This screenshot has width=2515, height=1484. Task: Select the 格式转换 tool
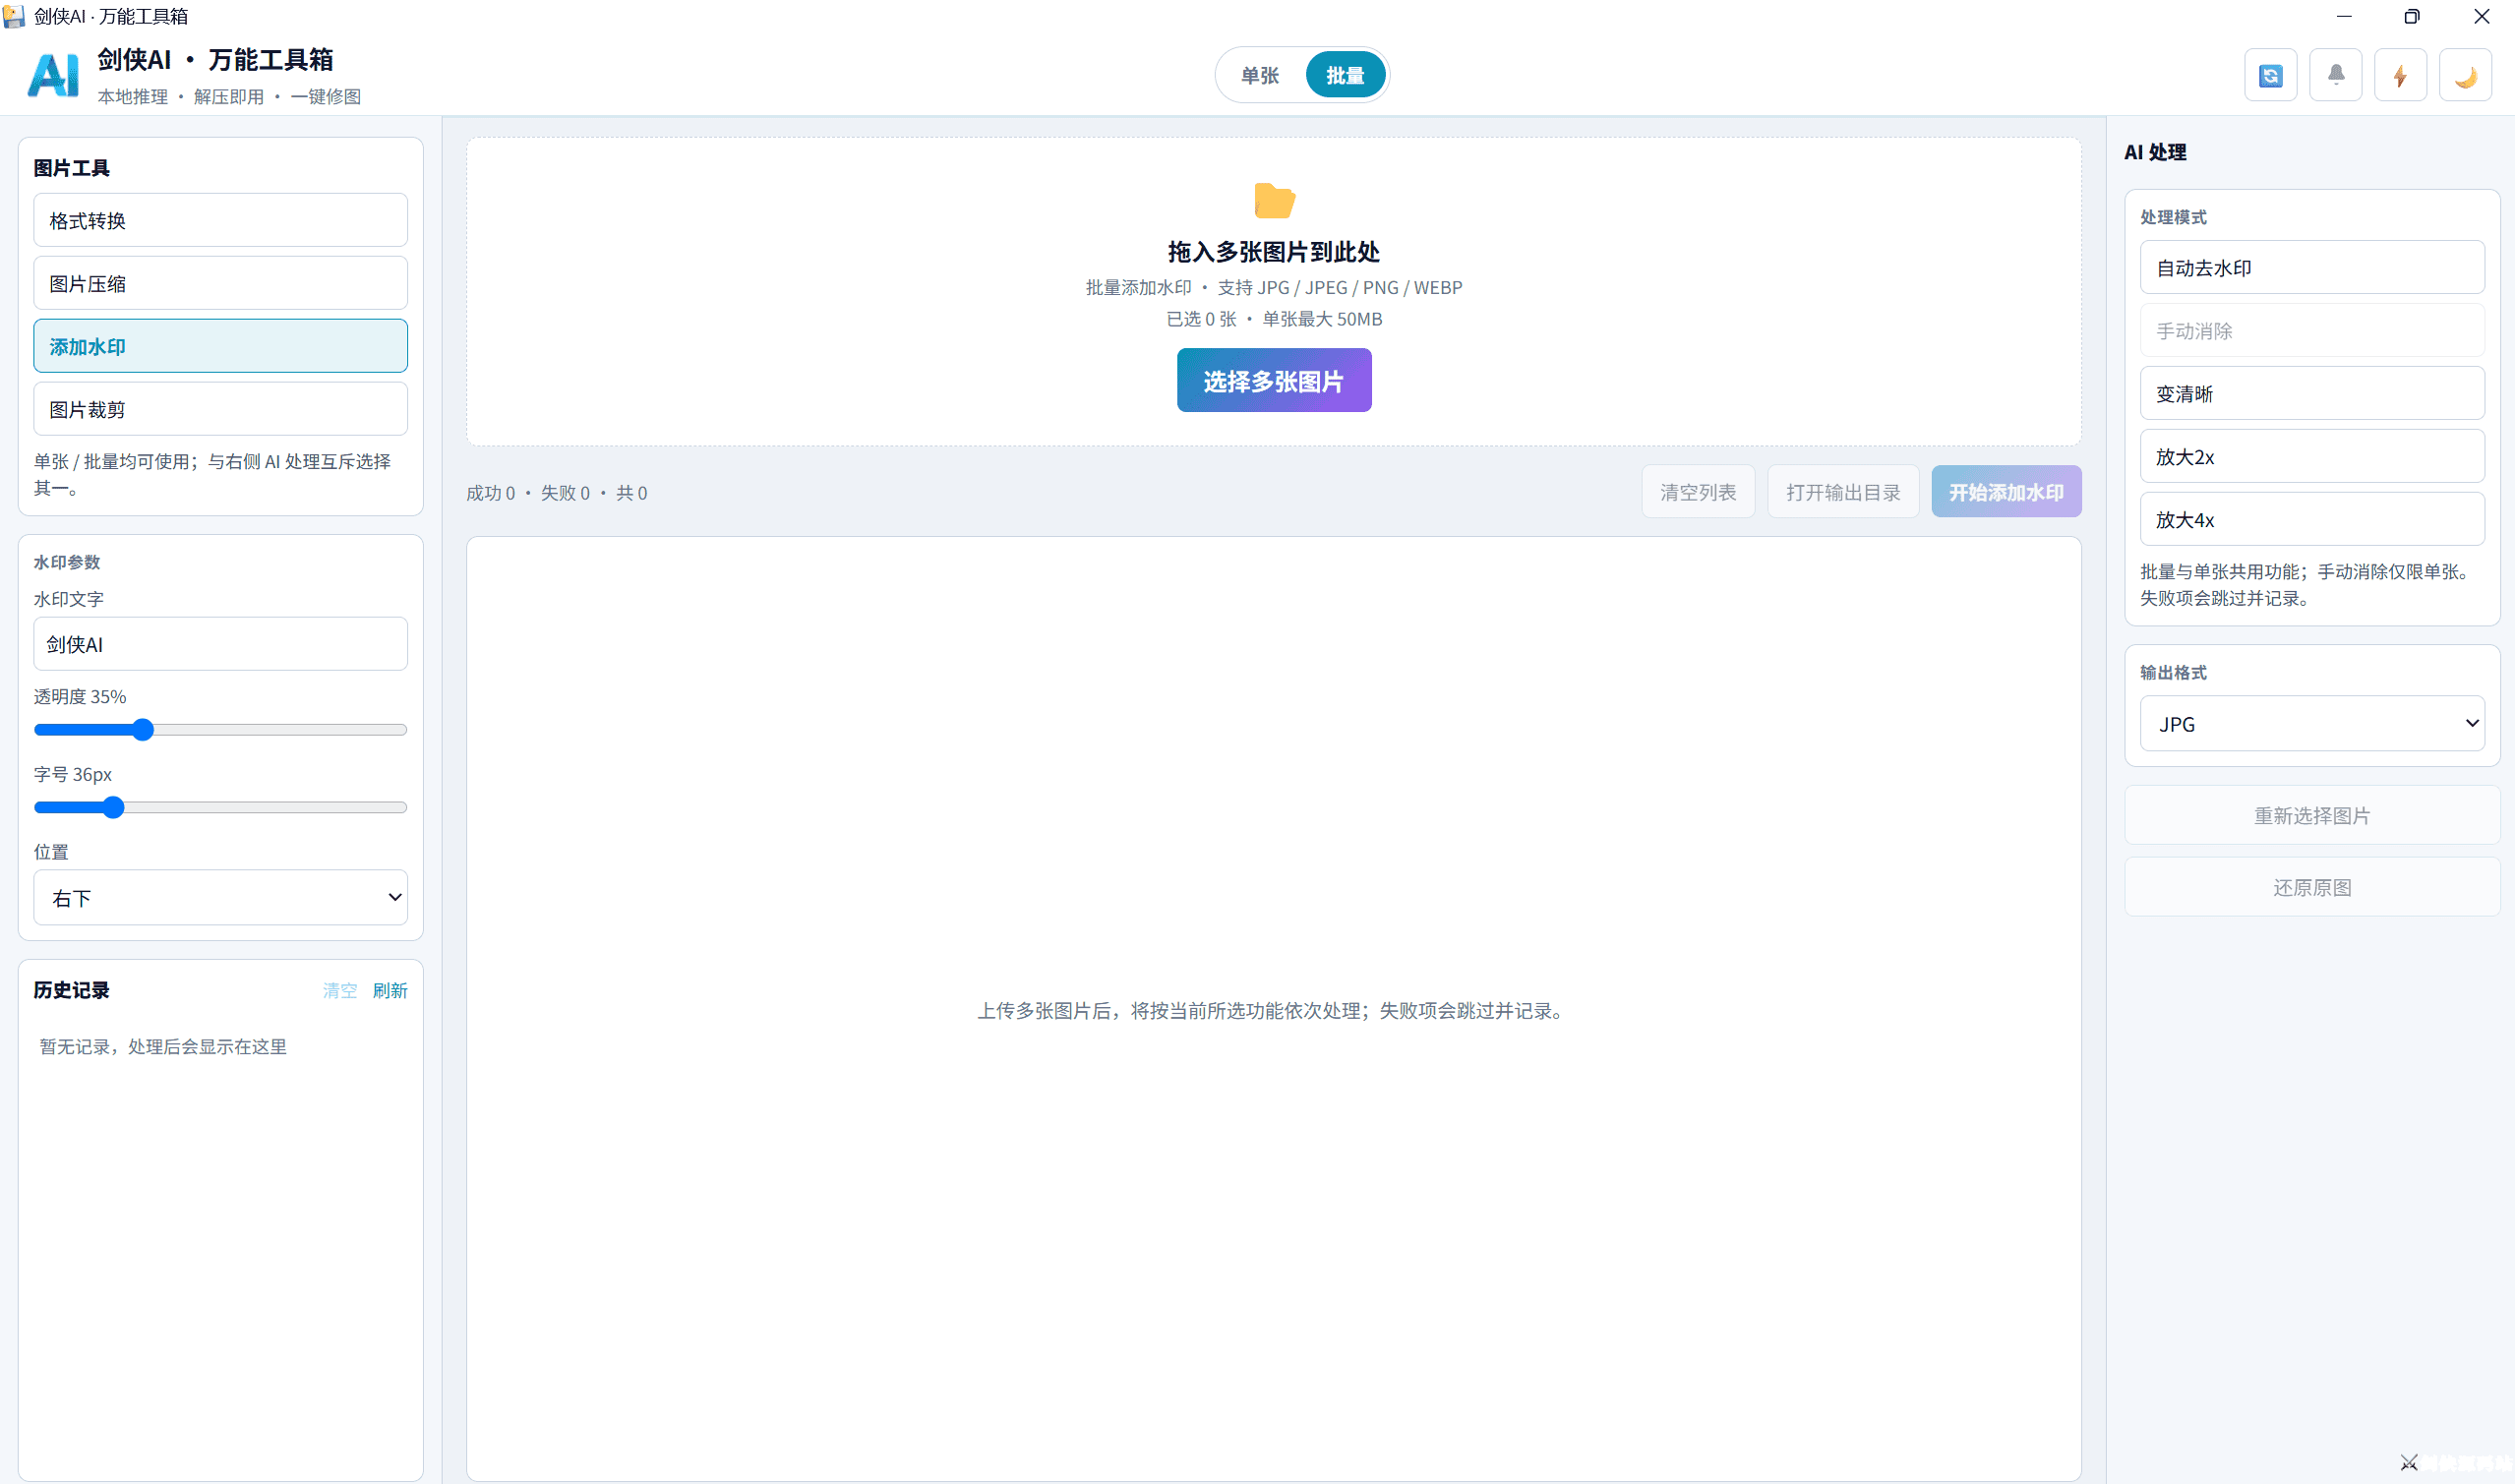[220, 220]
